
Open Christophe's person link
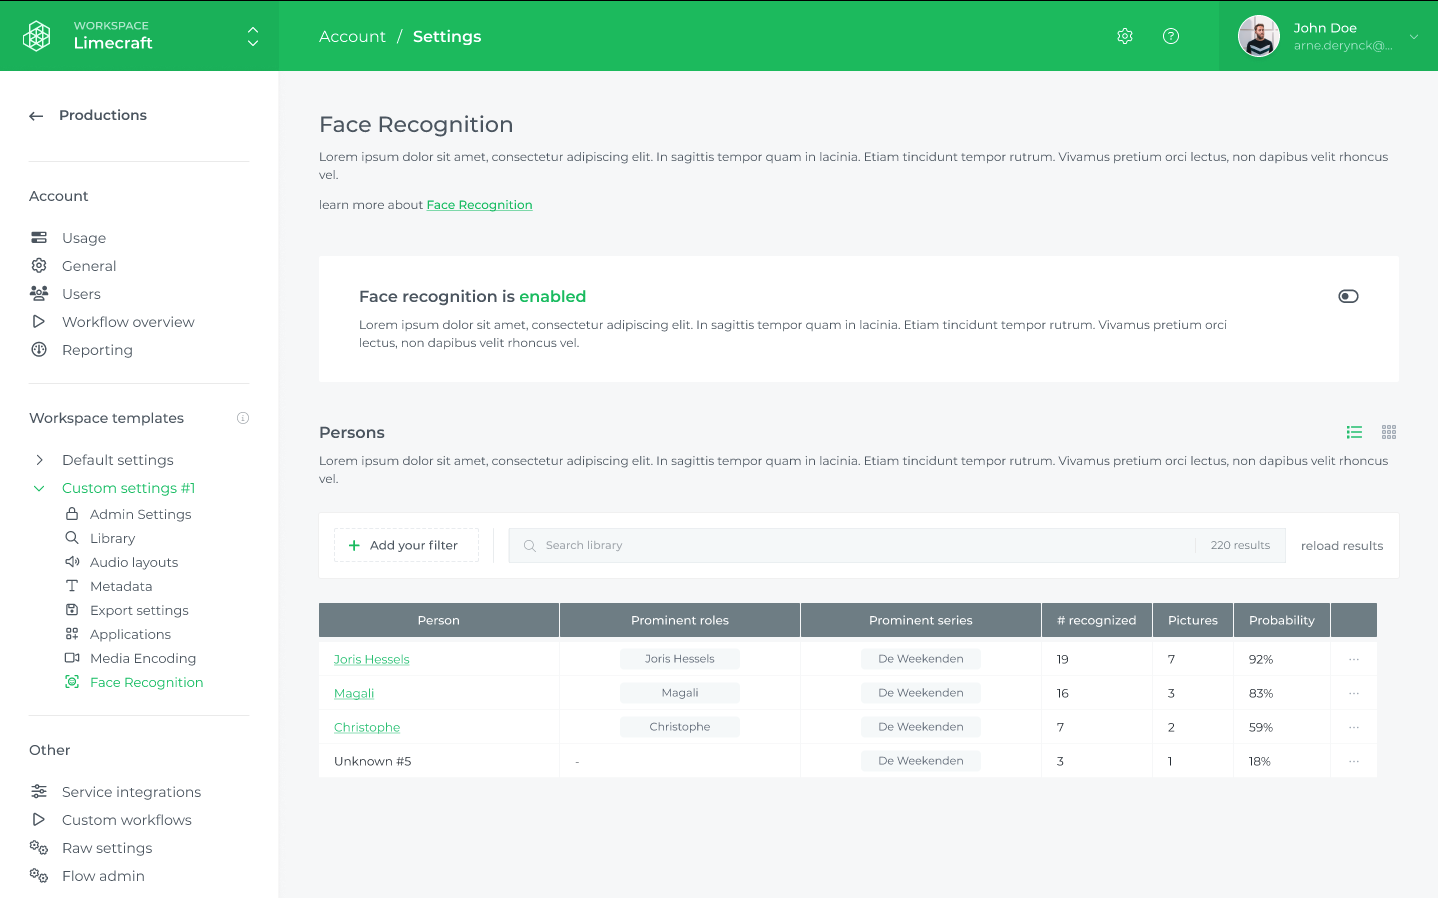coord(367,727)
